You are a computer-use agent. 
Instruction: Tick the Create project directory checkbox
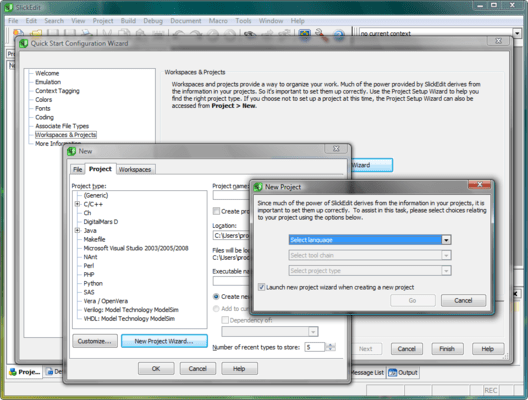[216, 211]
